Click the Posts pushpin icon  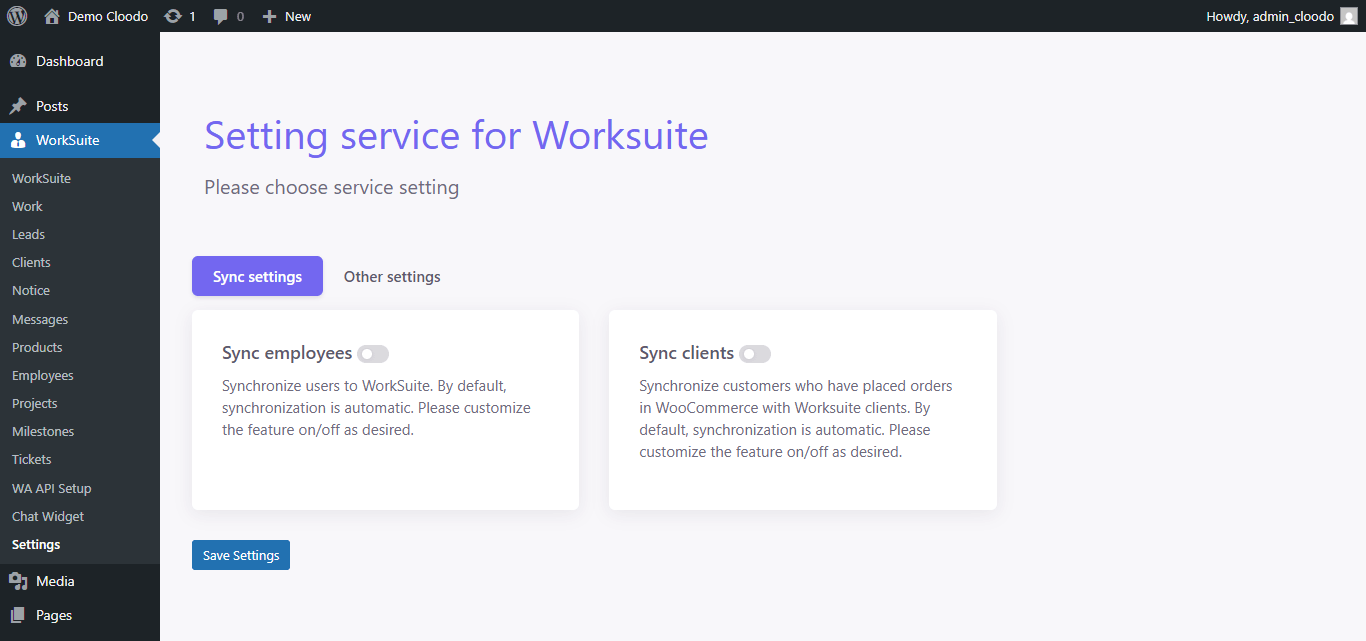click(18, 106)
